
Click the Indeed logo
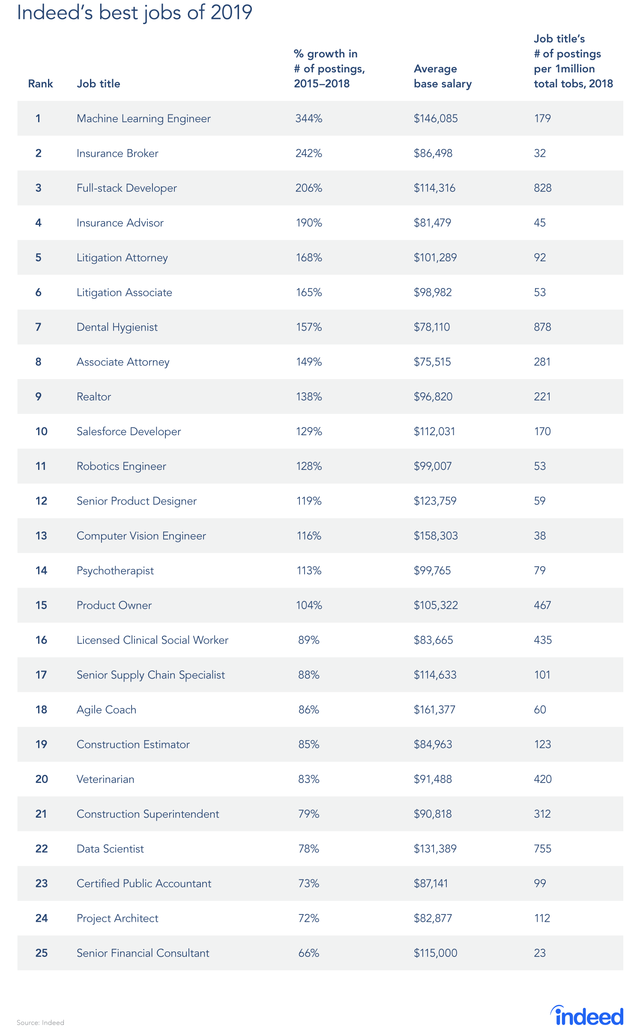588,1013
